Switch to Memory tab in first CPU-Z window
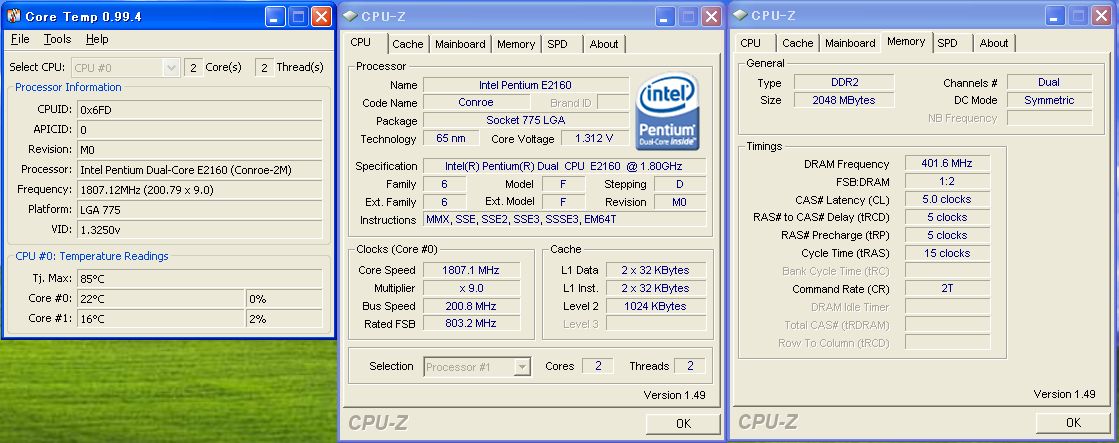This screenshot has height=443, width=1119. pos(516,44)
